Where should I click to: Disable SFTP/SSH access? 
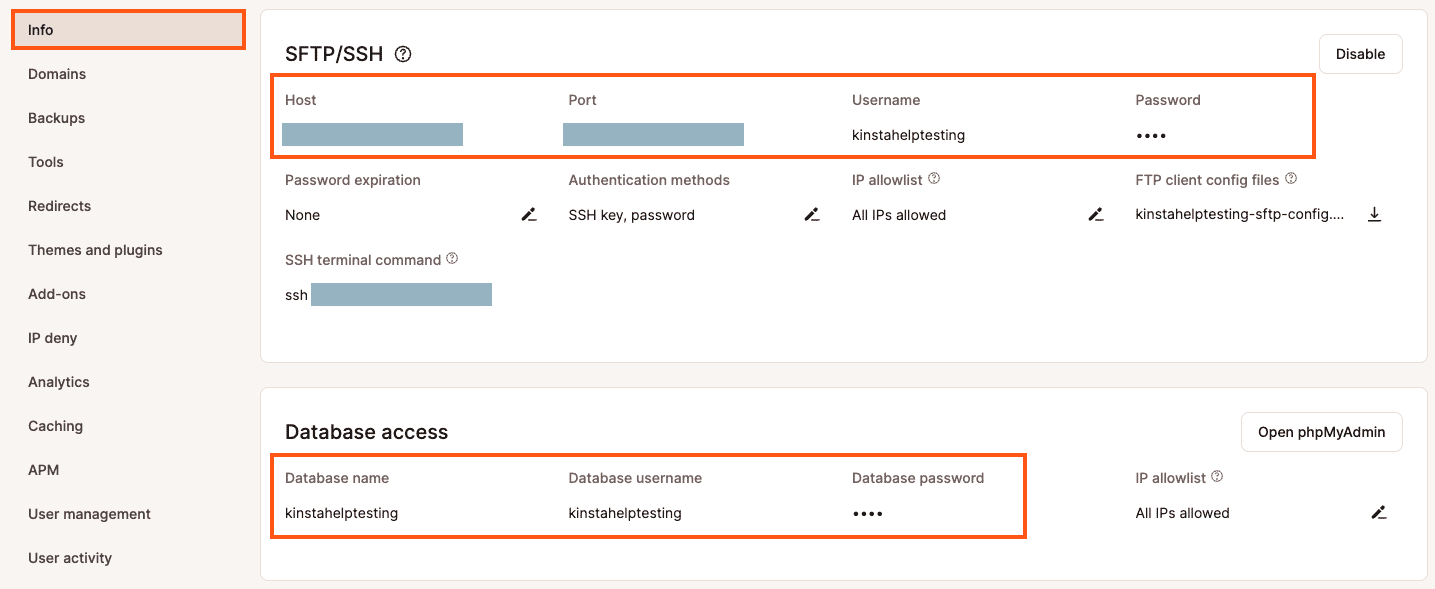tap(1360, 54)
